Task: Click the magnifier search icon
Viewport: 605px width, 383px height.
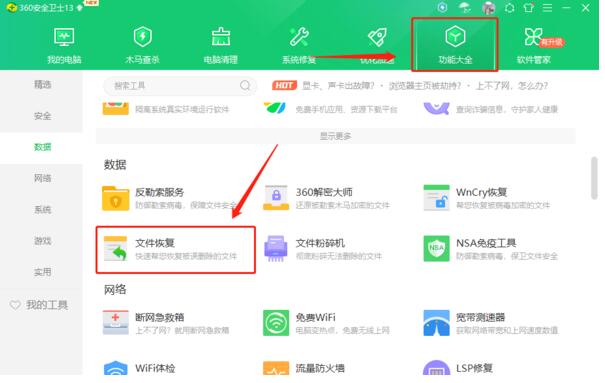Action: pyautogui.click(x=245, y=85)
